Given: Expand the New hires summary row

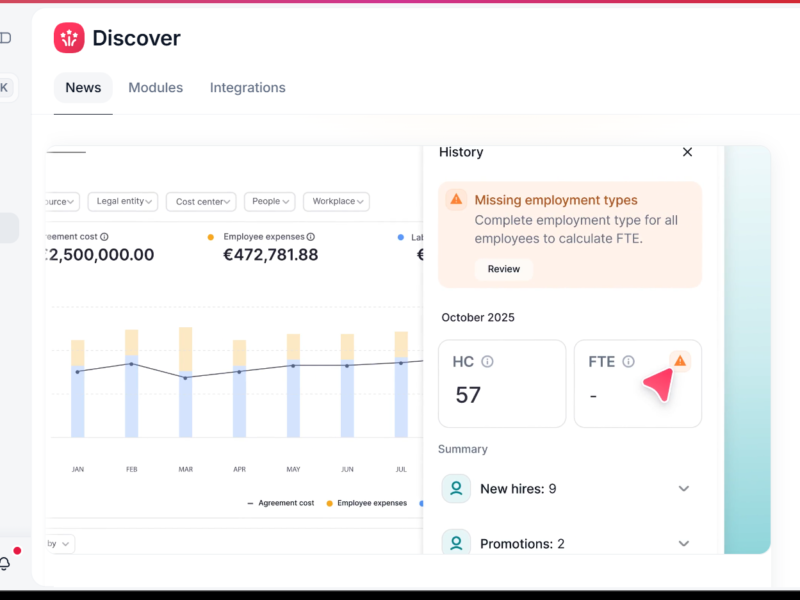Looking at the screenshot, I should pyautogui.click(x=684, y=489).
